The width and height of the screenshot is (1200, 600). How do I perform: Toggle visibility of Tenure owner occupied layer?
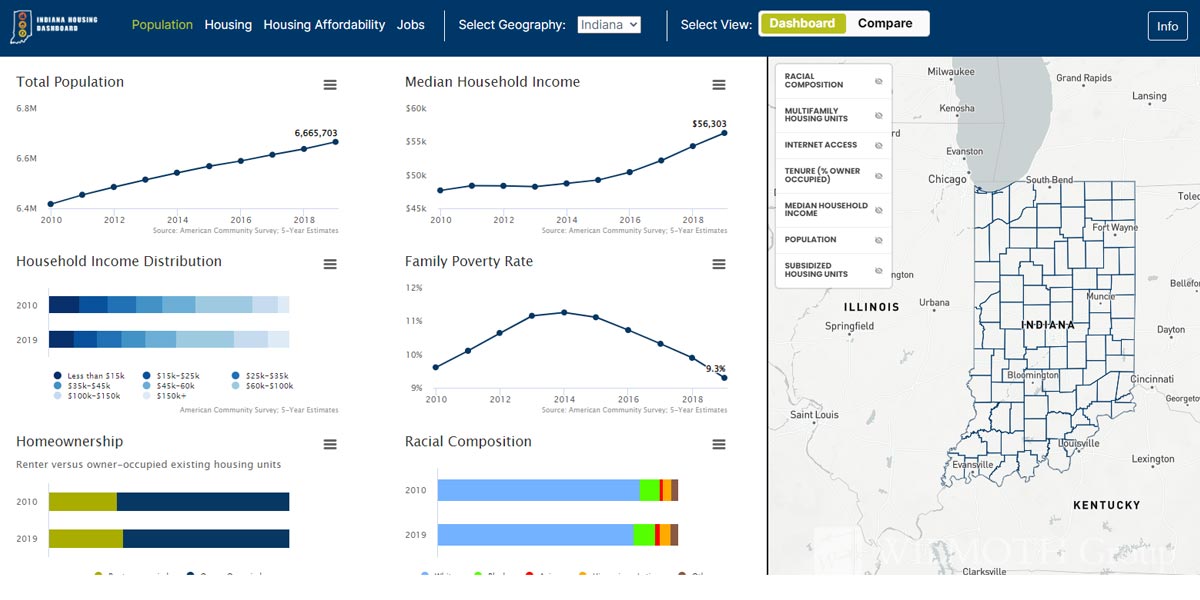point(879,175)
